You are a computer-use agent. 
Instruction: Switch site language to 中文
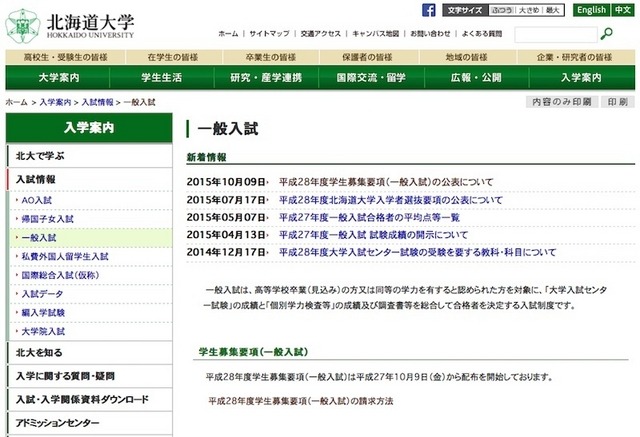point(623,10)
